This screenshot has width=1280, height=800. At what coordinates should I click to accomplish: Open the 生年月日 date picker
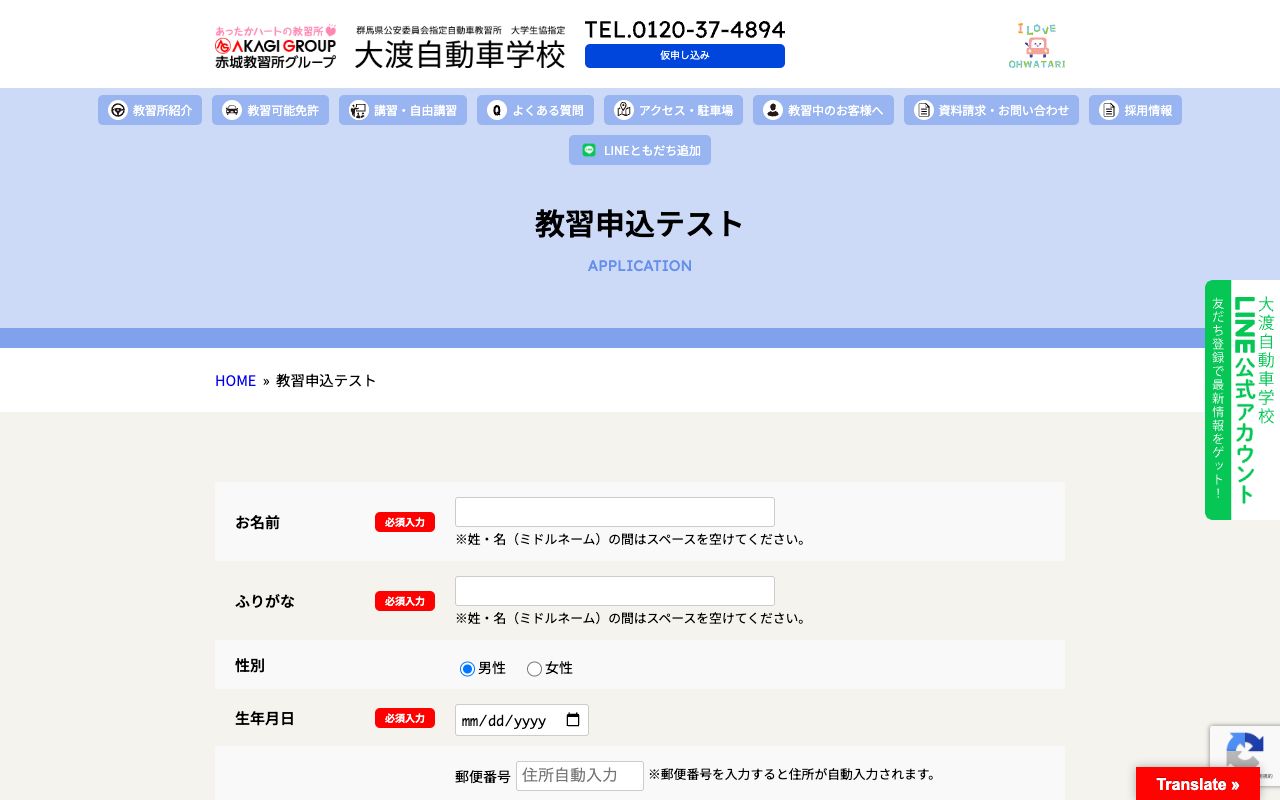tap(573, 720)
